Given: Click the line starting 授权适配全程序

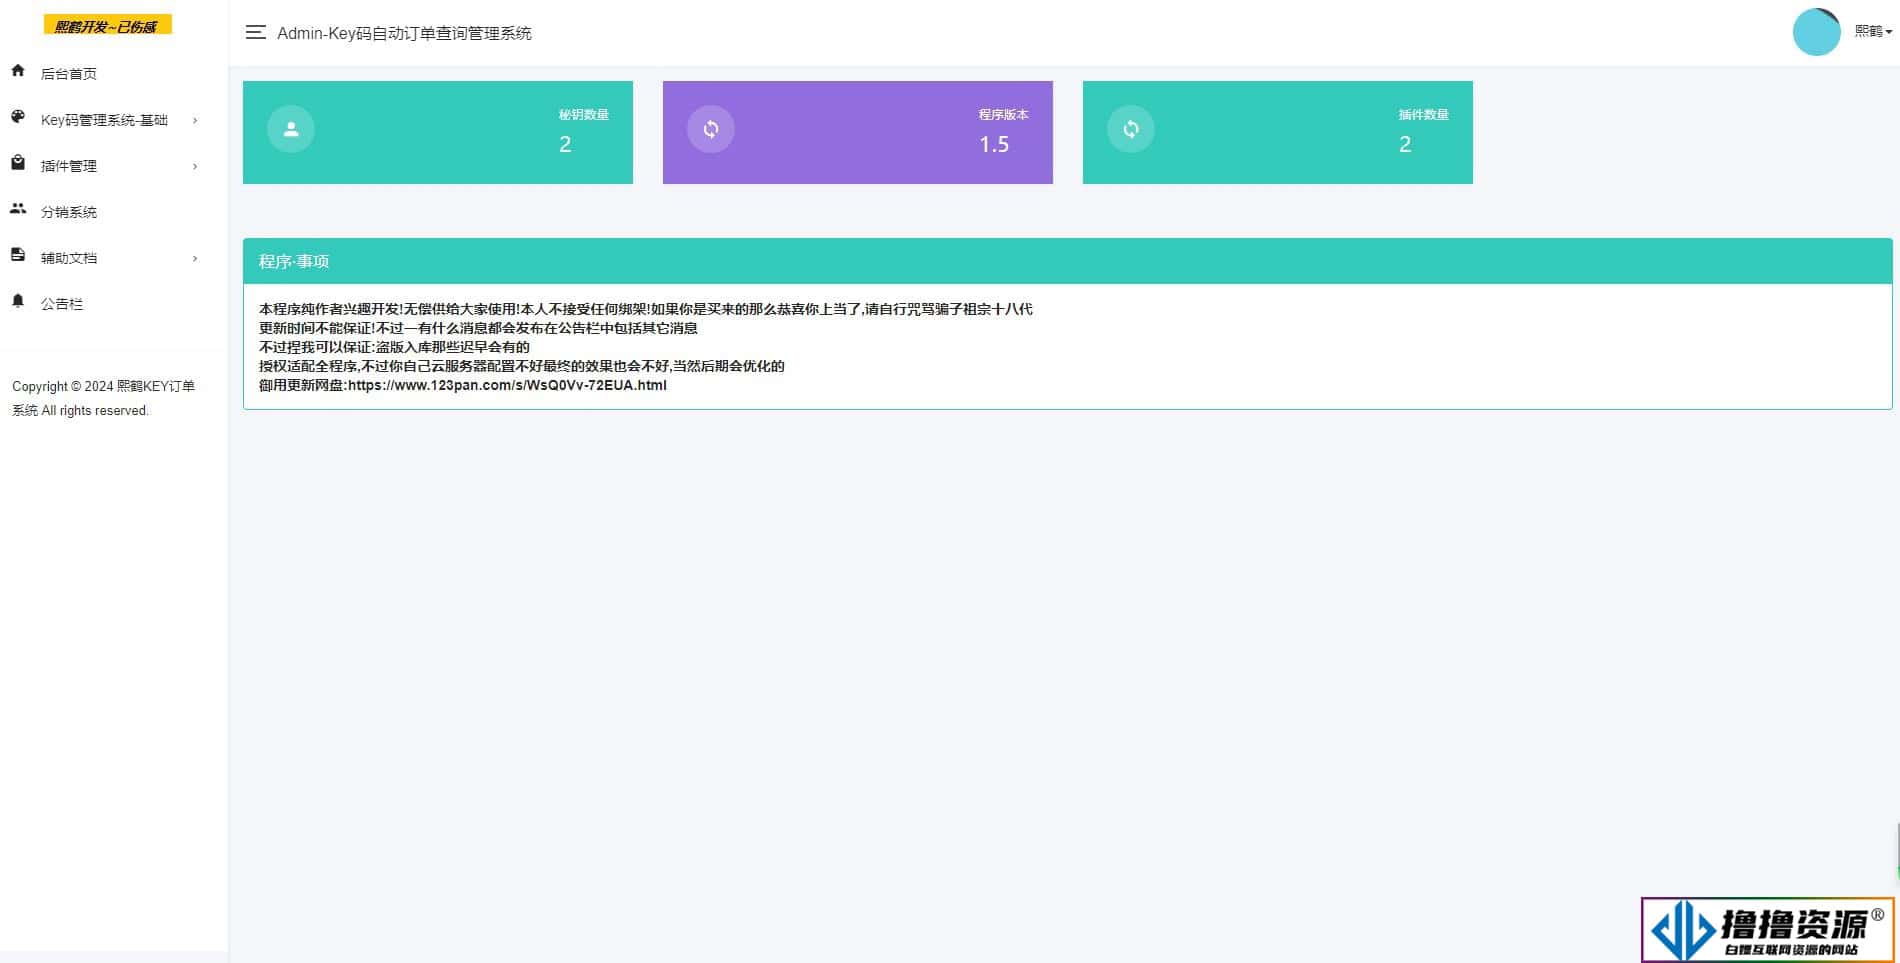Looking at the screenshot, I should (x=522, y=366).
